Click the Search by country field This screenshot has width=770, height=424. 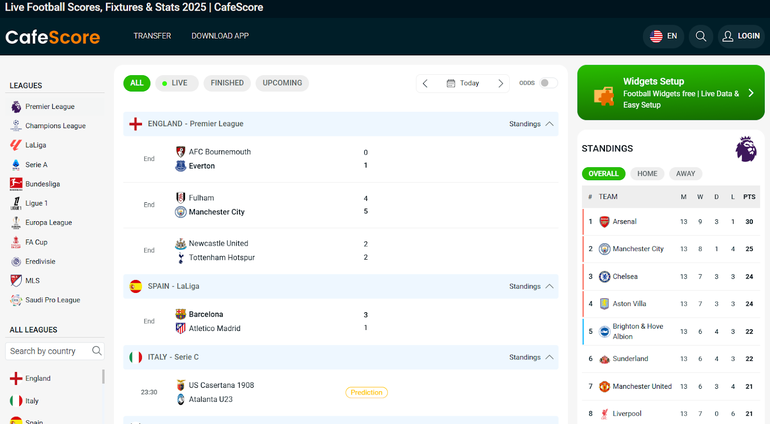coord(48,351)
